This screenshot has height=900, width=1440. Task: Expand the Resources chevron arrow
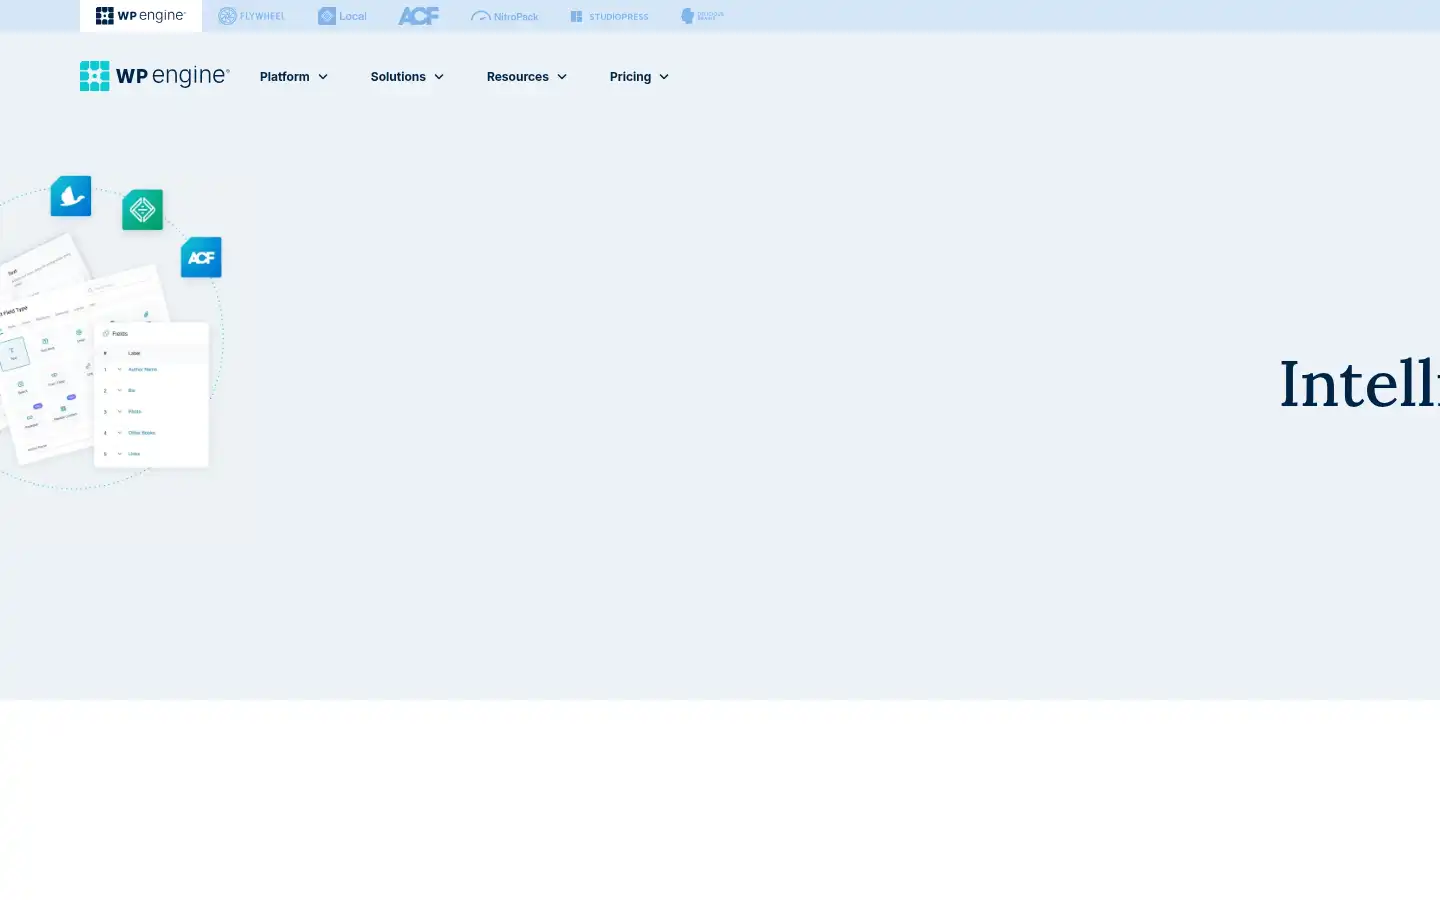tap(562, 77)
